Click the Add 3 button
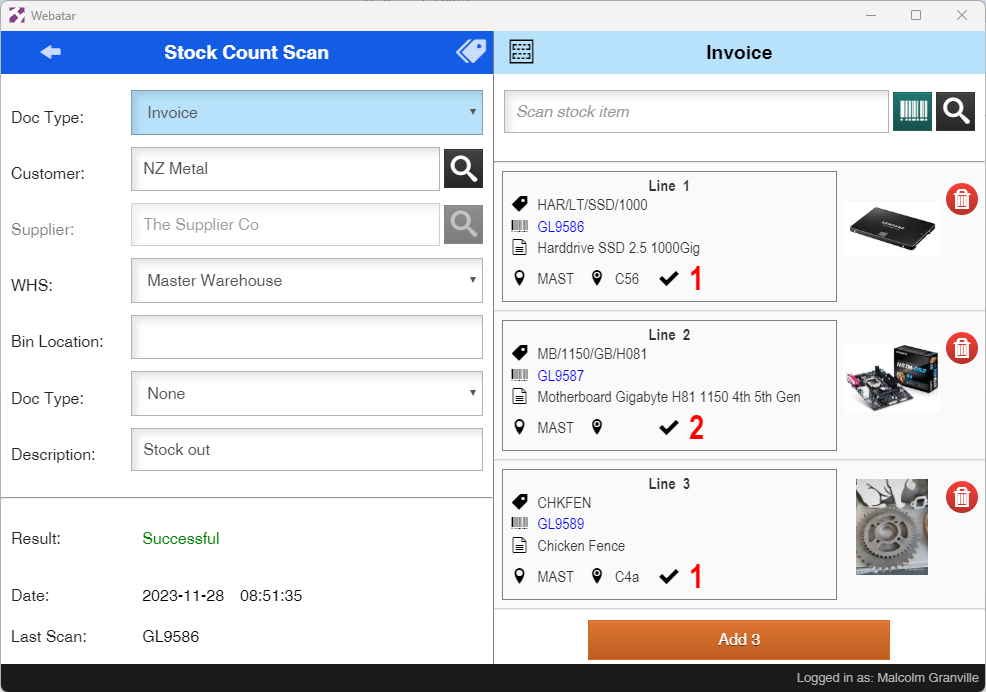 738,640
